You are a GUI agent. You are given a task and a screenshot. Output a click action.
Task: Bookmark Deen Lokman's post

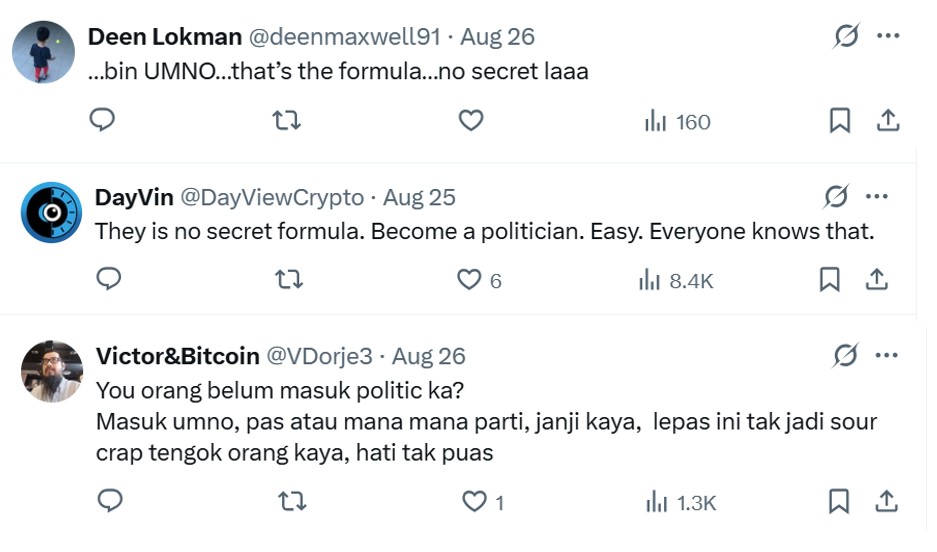point(840,121)
